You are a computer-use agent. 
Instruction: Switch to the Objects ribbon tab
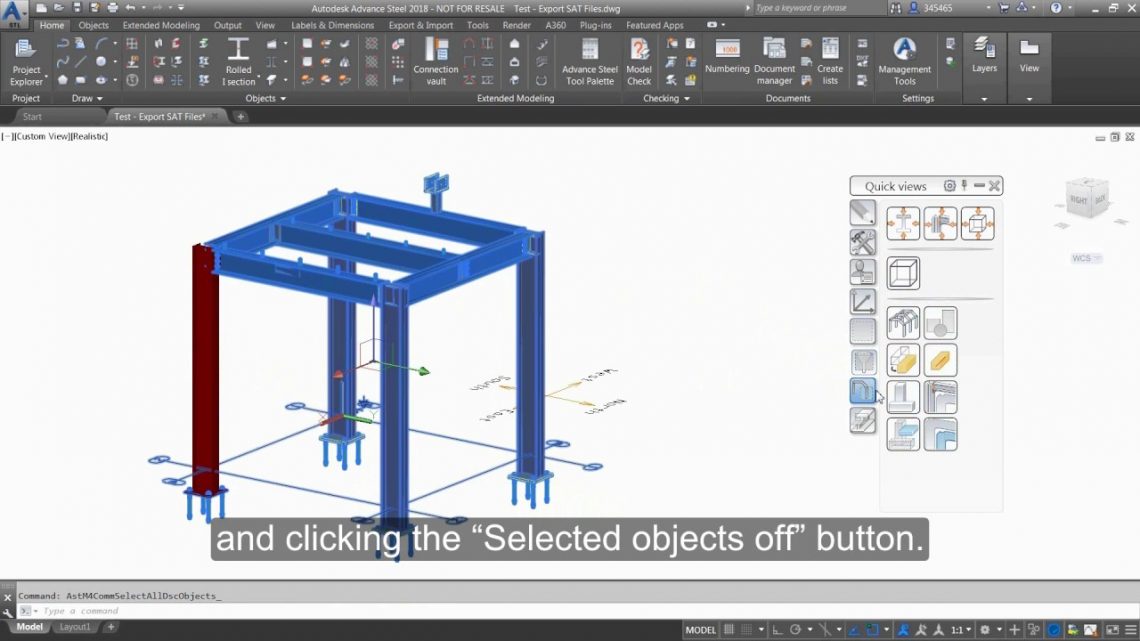(93, 25)
